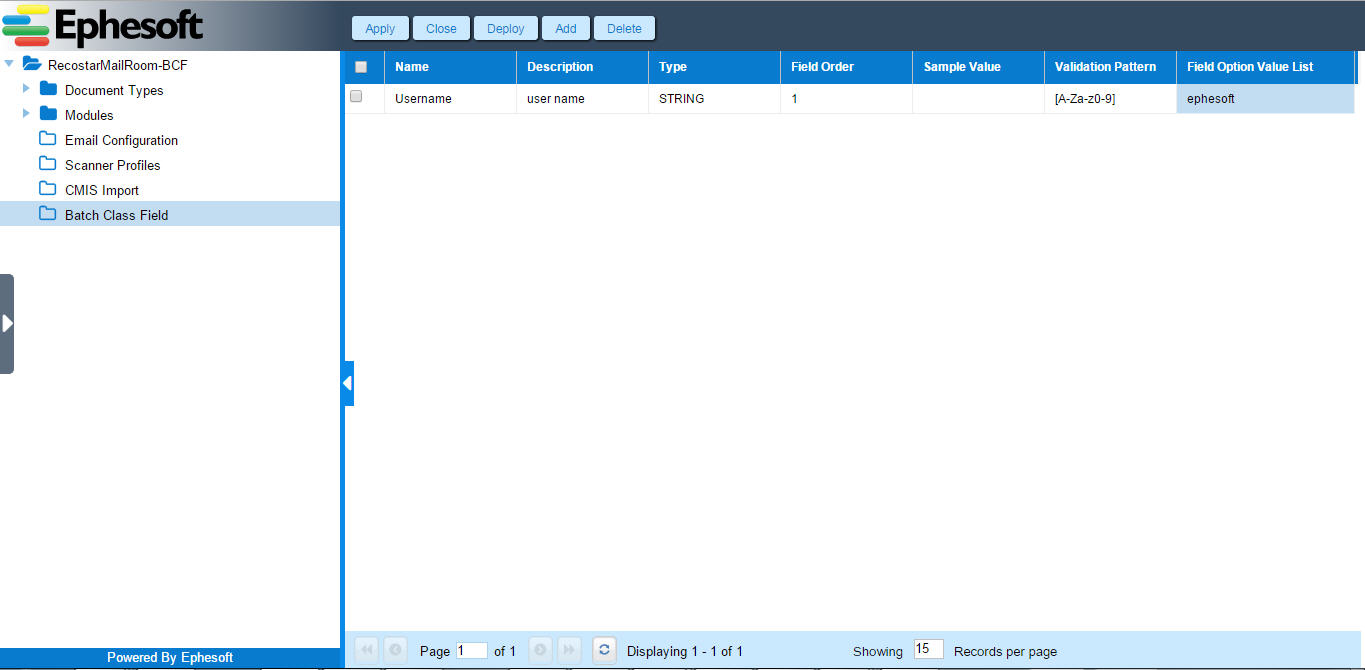The width and height of the screenshot is (1365, 670).
Task: Open Document Types tree item
Action: point(114,90)
